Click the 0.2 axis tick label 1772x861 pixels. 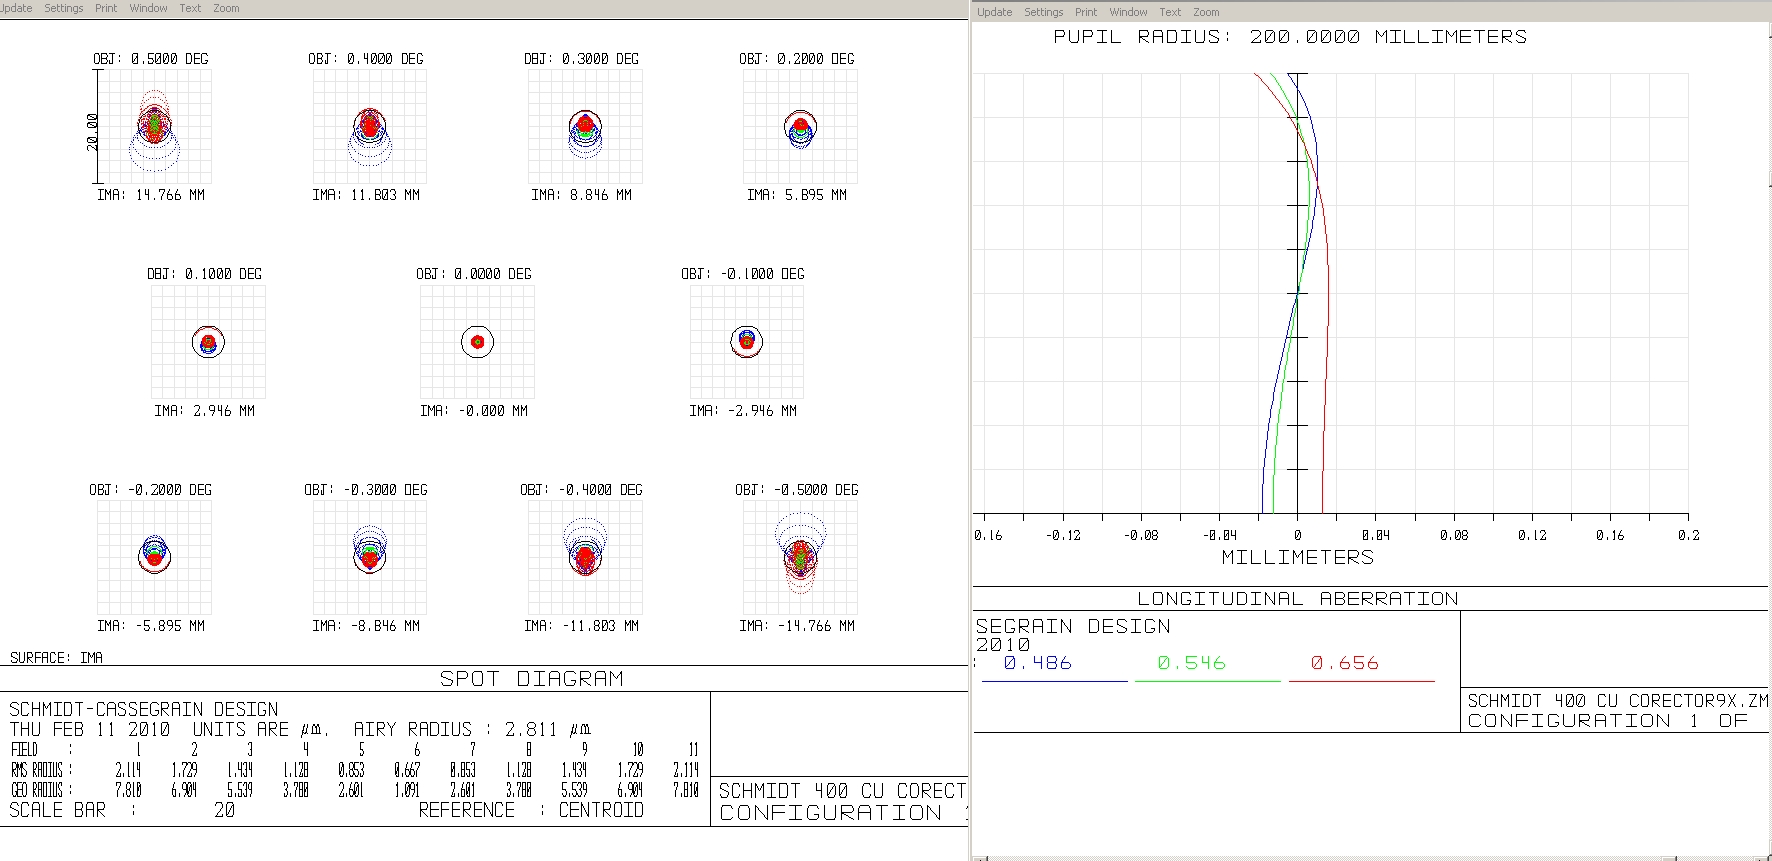click(x=1688, y=536)
